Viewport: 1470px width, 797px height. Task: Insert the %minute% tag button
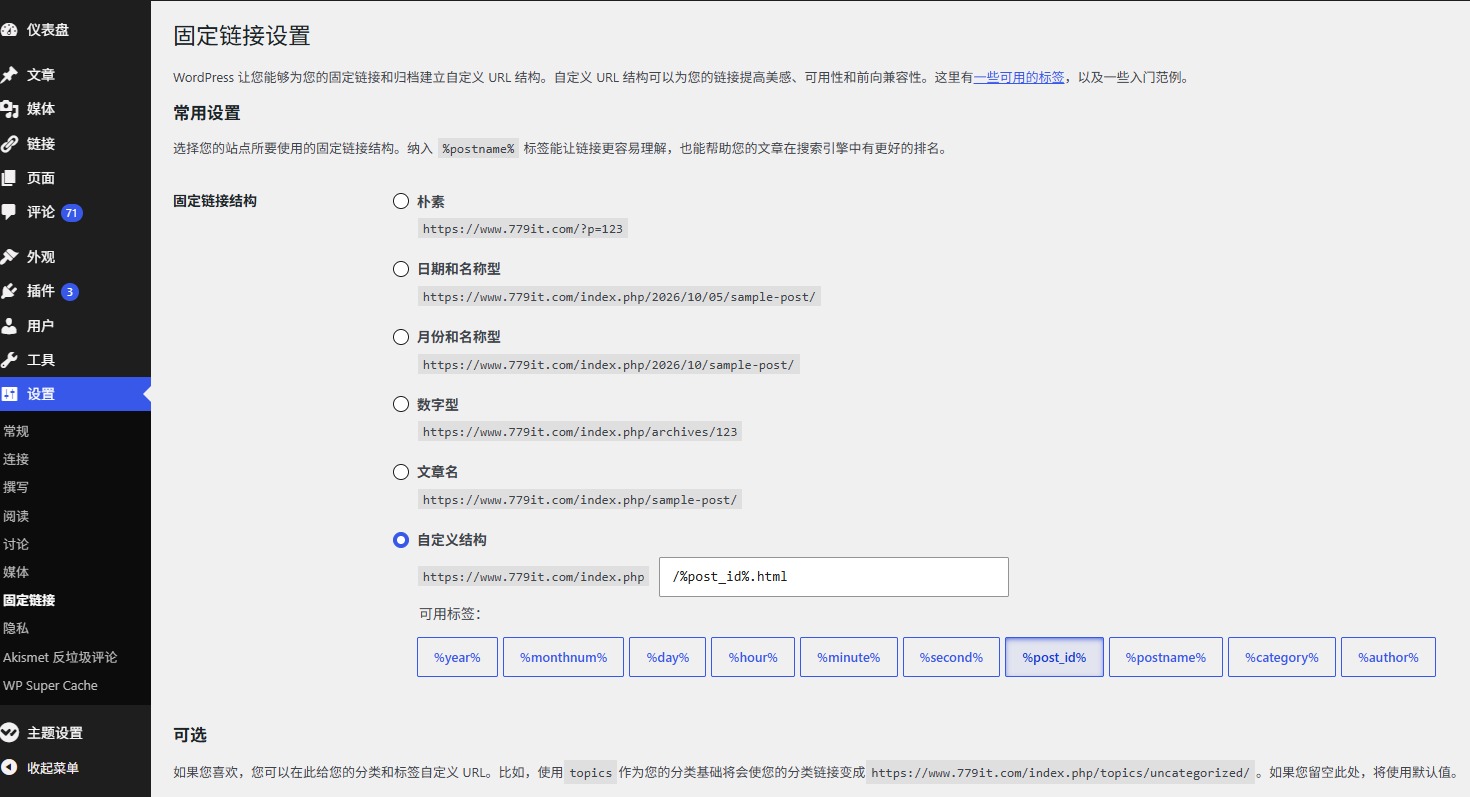848,657
